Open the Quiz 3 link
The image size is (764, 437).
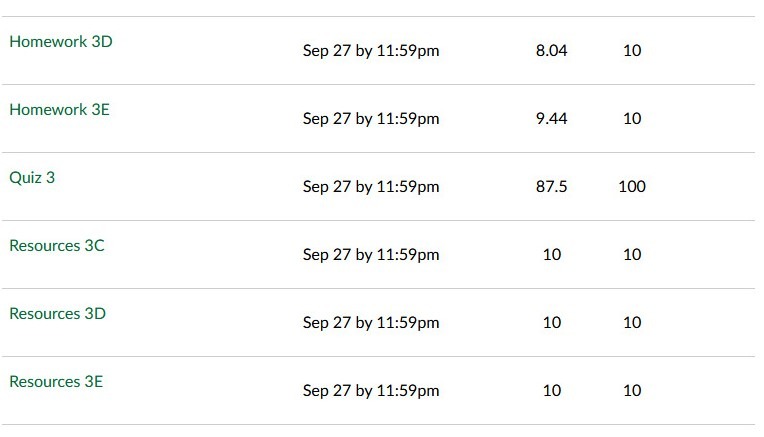[32, 178]
